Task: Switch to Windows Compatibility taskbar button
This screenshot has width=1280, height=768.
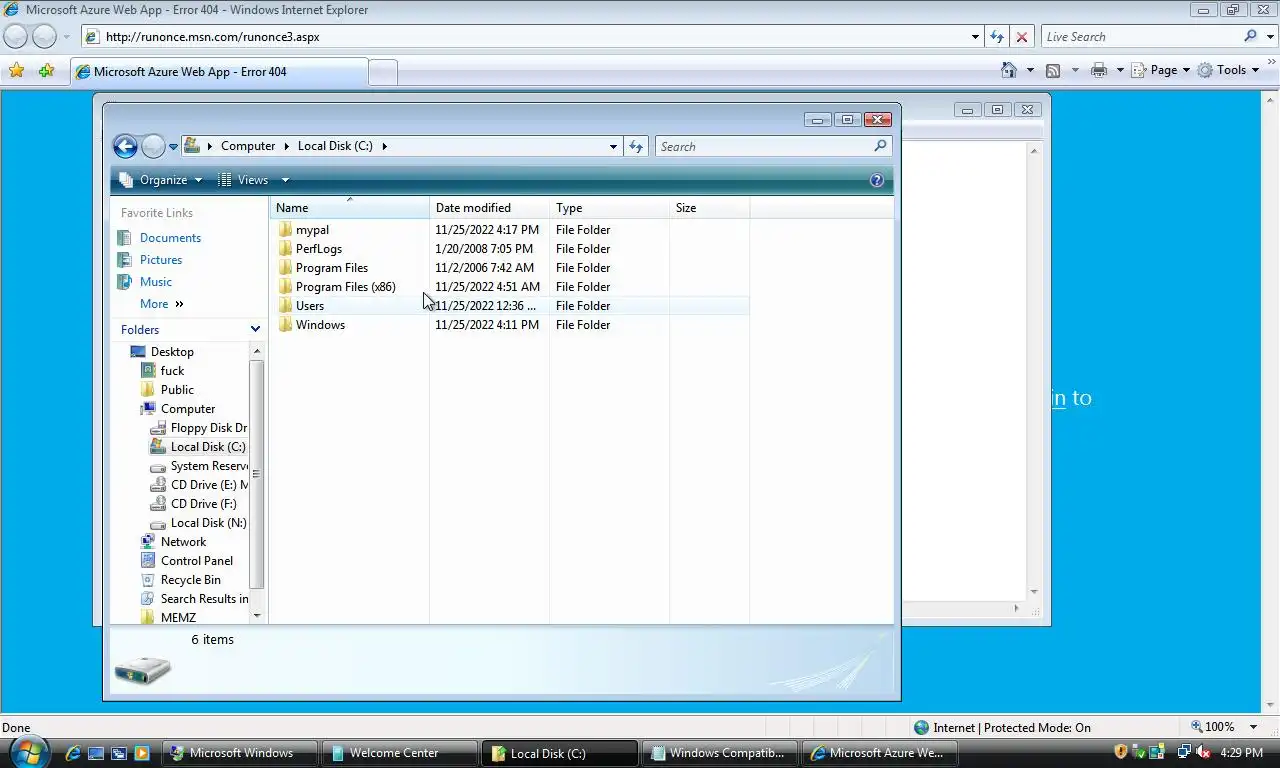Action: pyautogui.click(x=721, y=753)
